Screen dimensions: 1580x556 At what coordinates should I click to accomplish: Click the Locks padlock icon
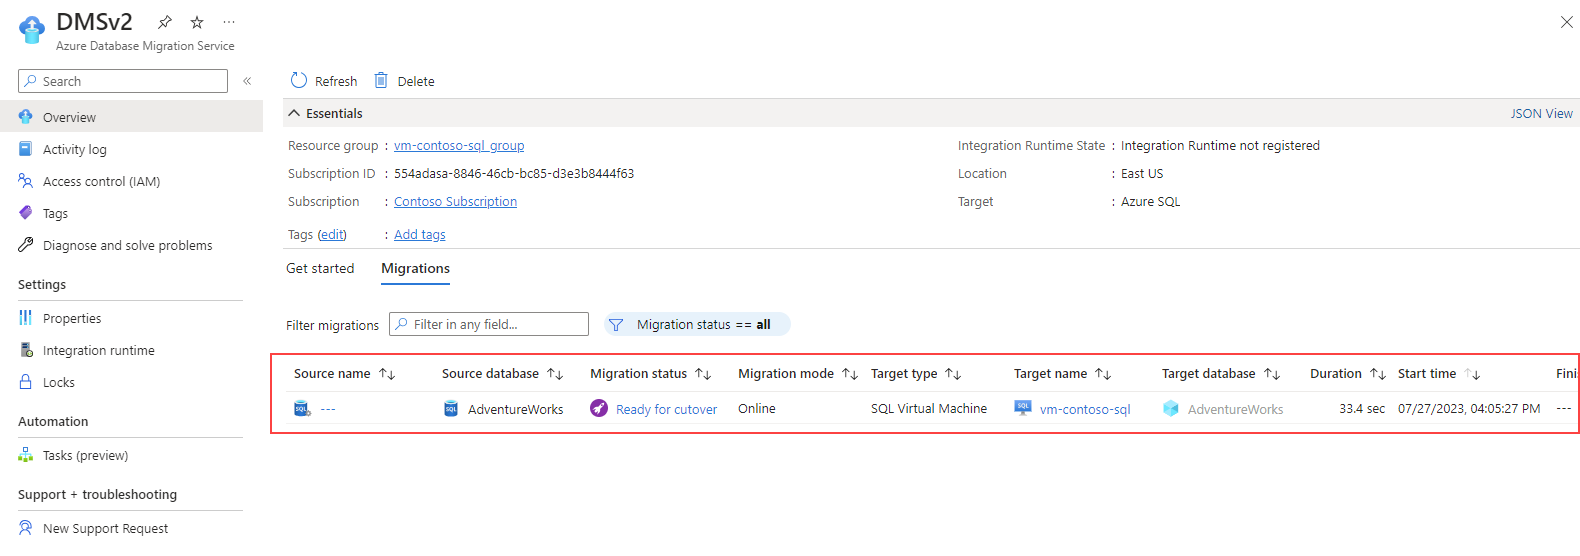[26, 382]
